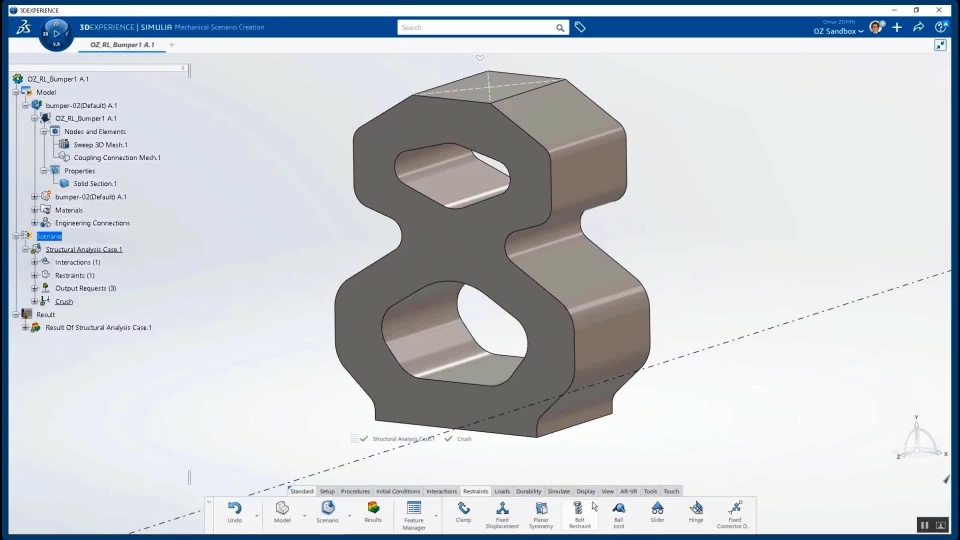The height and width of the screenshot is (540, 960).
Task: Expand the Crush step node
Action: pyautogui.click(x=35, y=301)
